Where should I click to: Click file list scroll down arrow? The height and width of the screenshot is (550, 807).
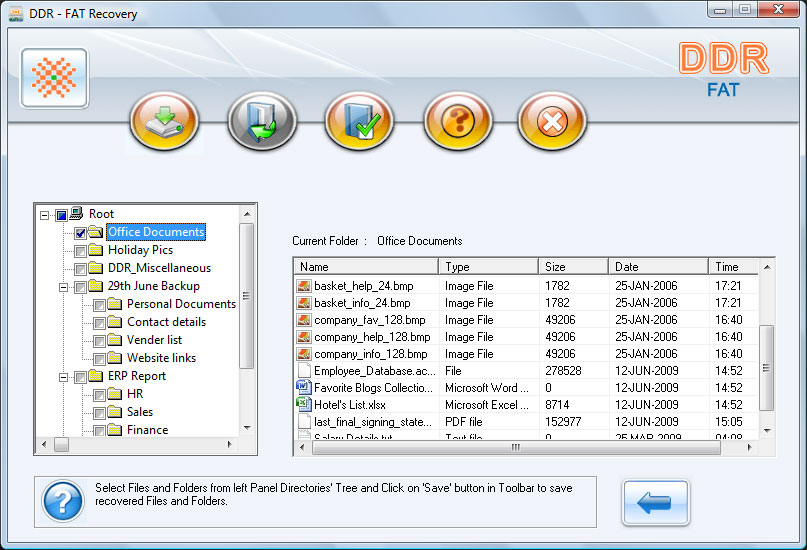click(x=767, y=430)
